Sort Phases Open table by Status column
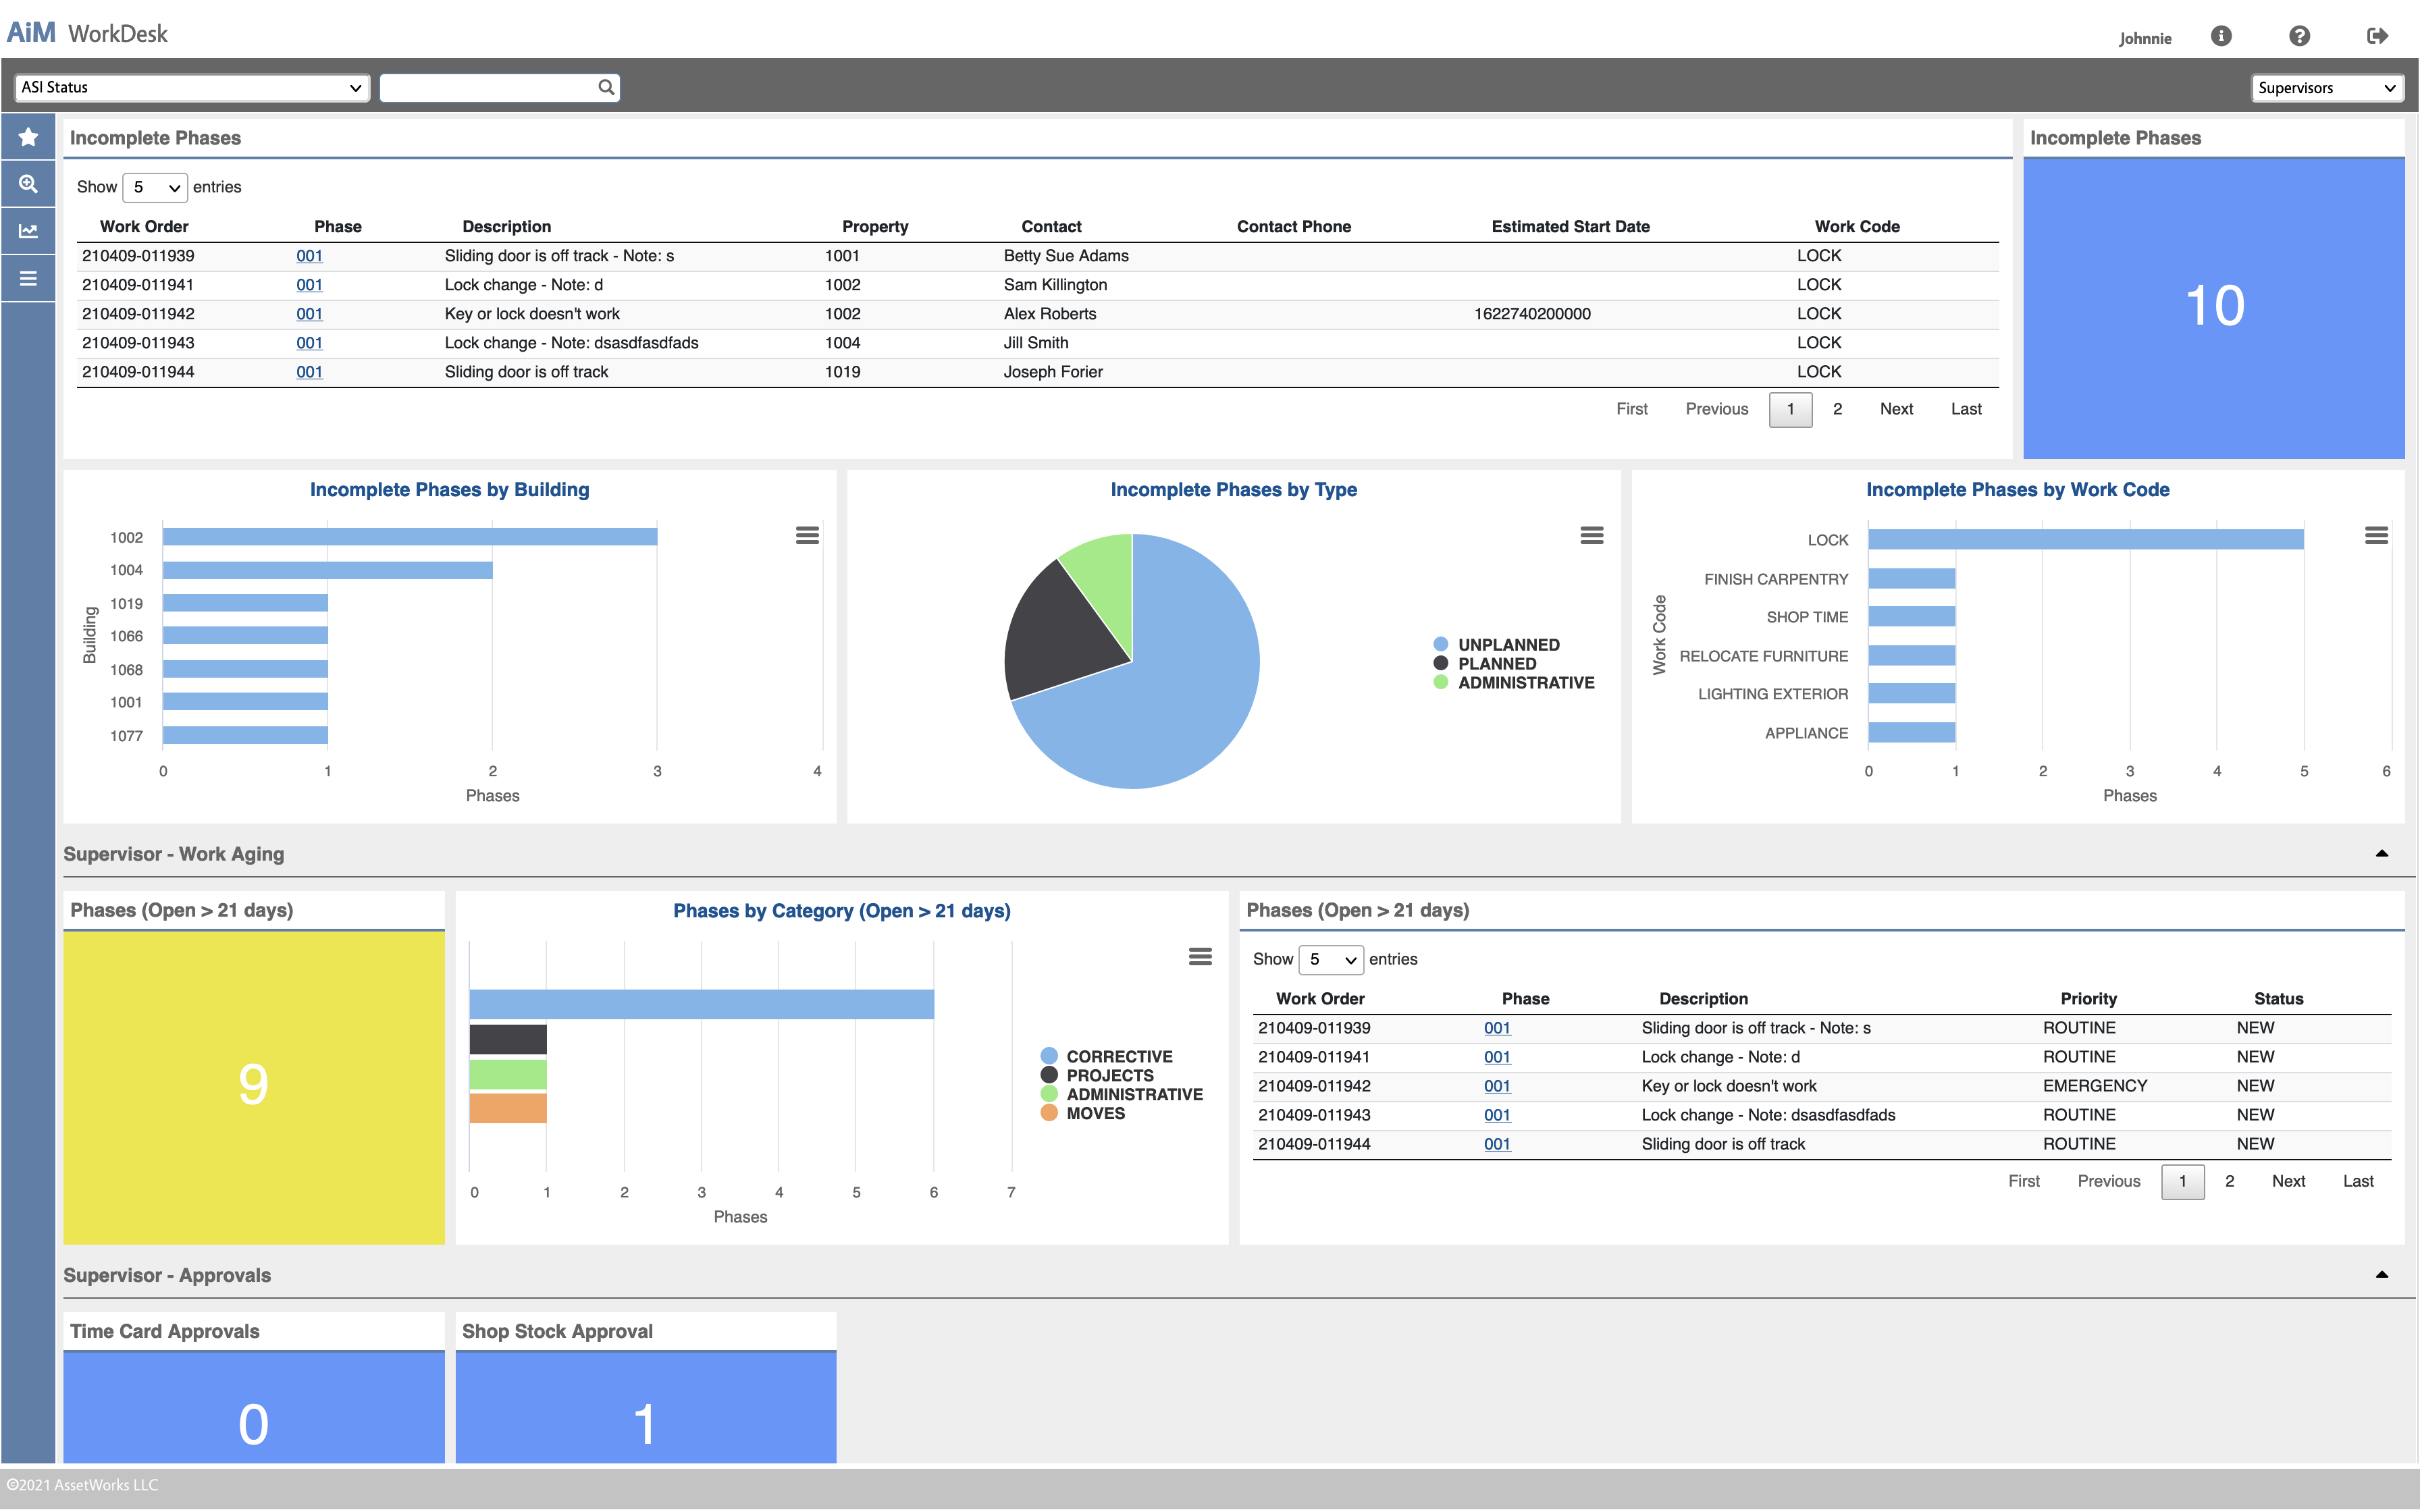 [x=2278, y=999]
